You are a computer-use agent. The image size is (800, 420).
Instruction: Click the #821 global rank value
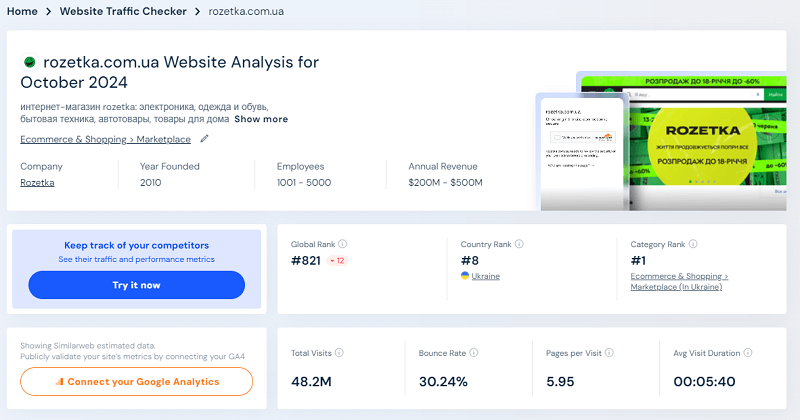click(306, 261)
